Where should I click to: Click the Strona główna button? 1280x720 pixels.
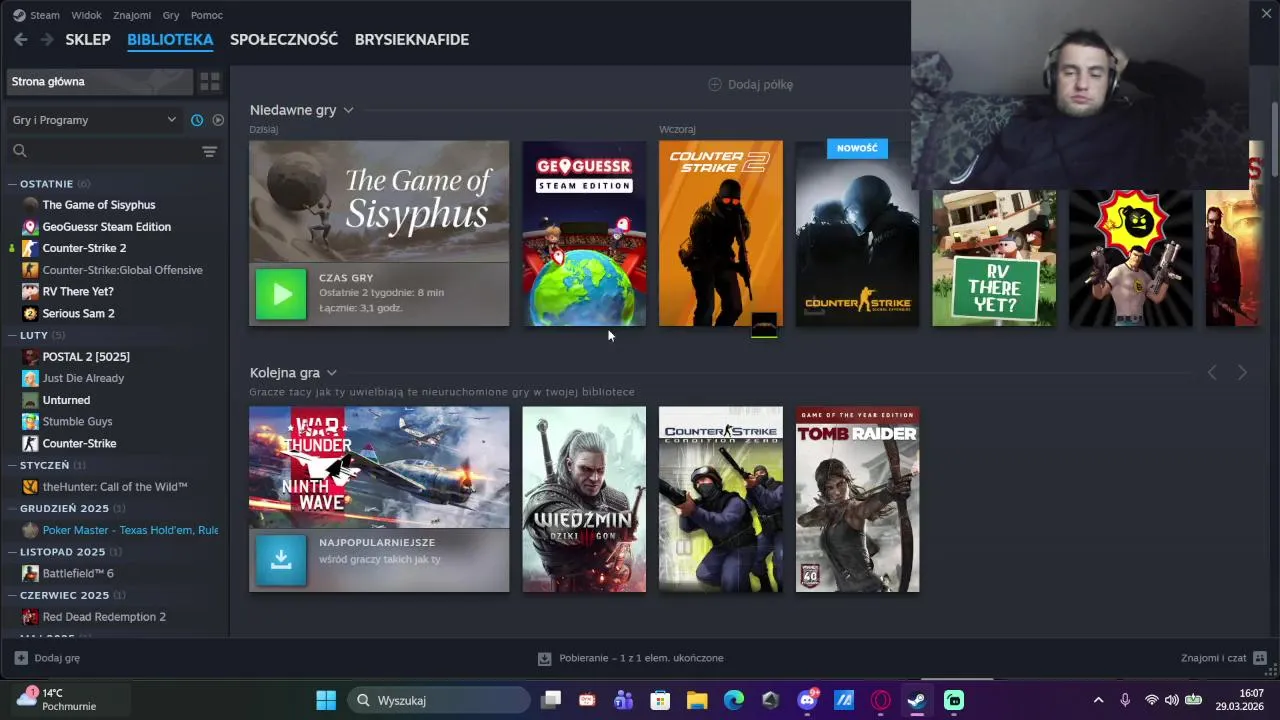pos(99,82)
